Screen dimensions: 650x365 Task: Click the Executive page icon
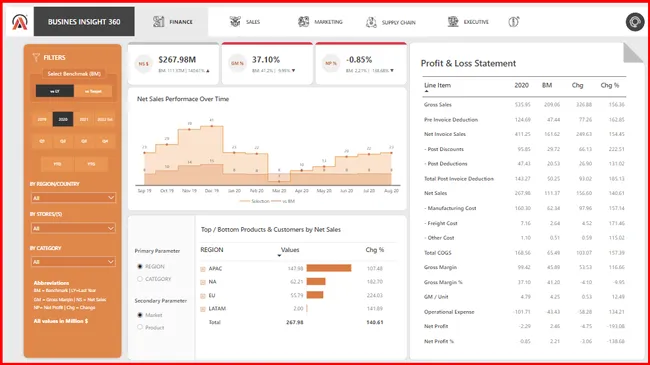[453, 22]
